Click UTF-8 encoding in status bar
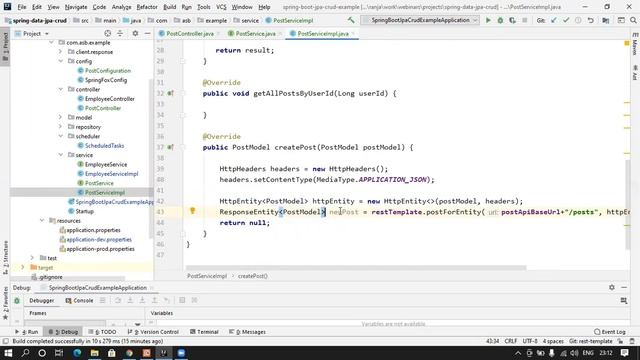 point(530,341)
